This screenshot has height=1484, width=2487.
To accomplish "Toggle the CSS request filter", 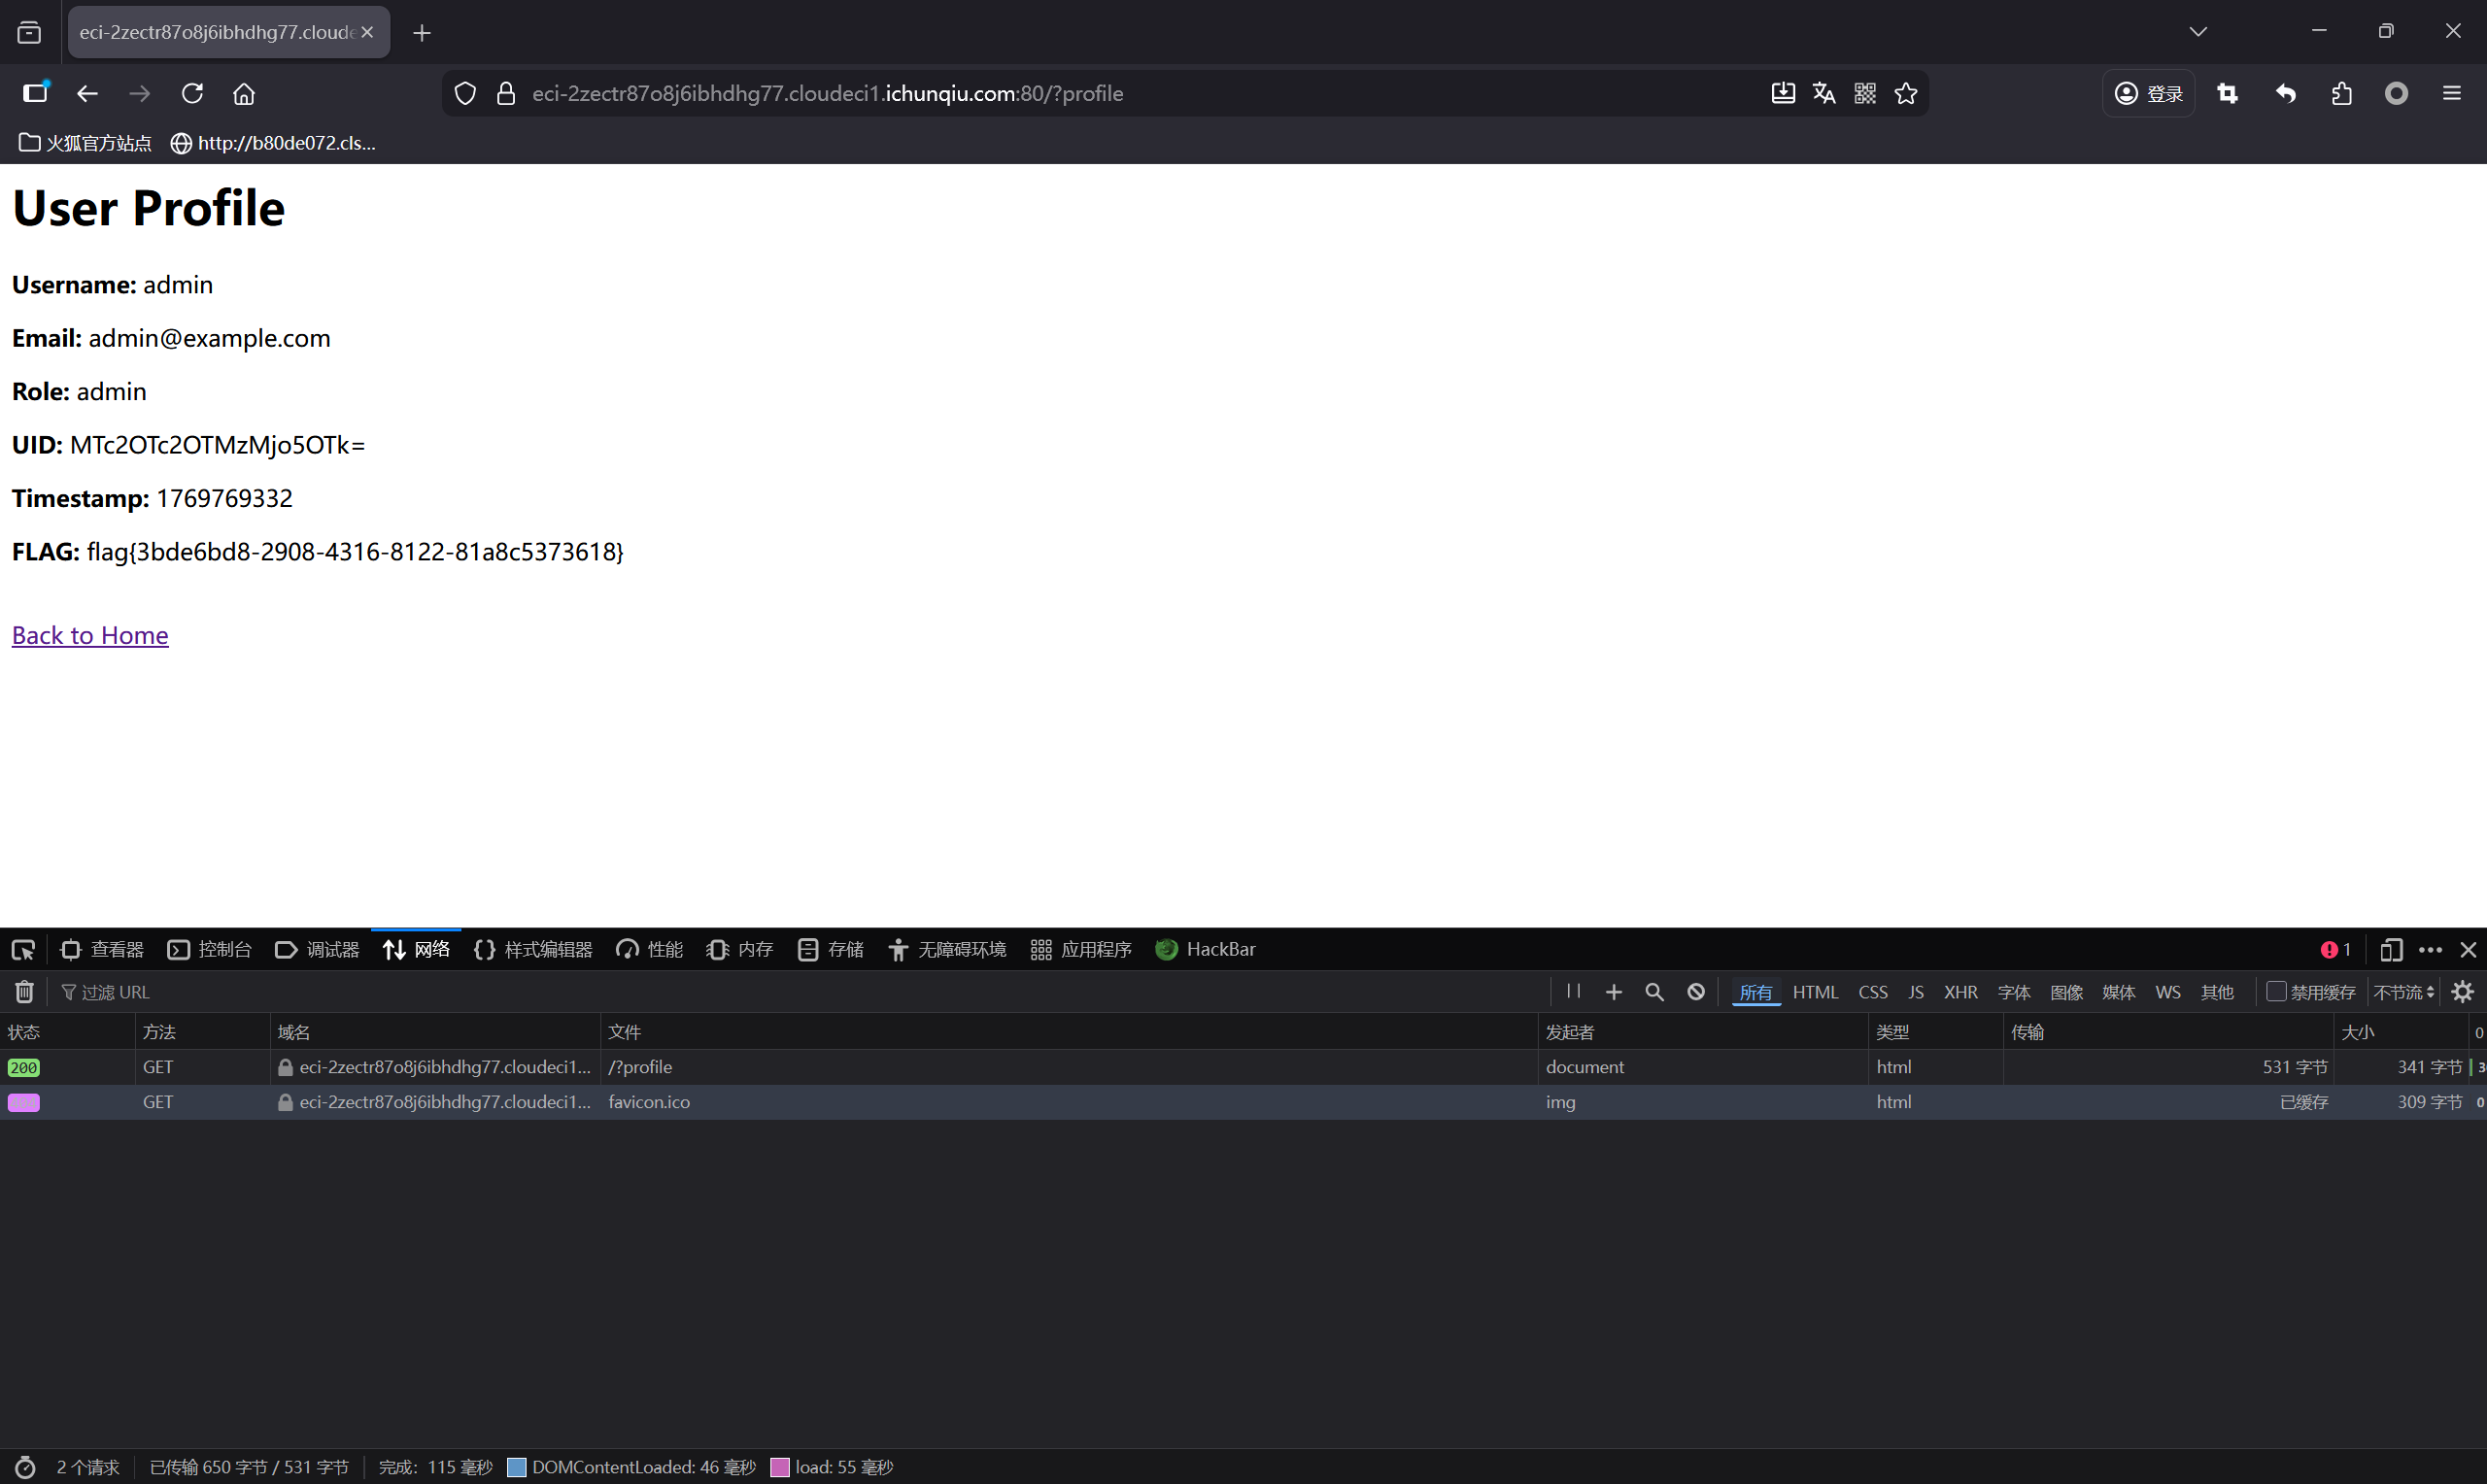I will (1873, 992).
